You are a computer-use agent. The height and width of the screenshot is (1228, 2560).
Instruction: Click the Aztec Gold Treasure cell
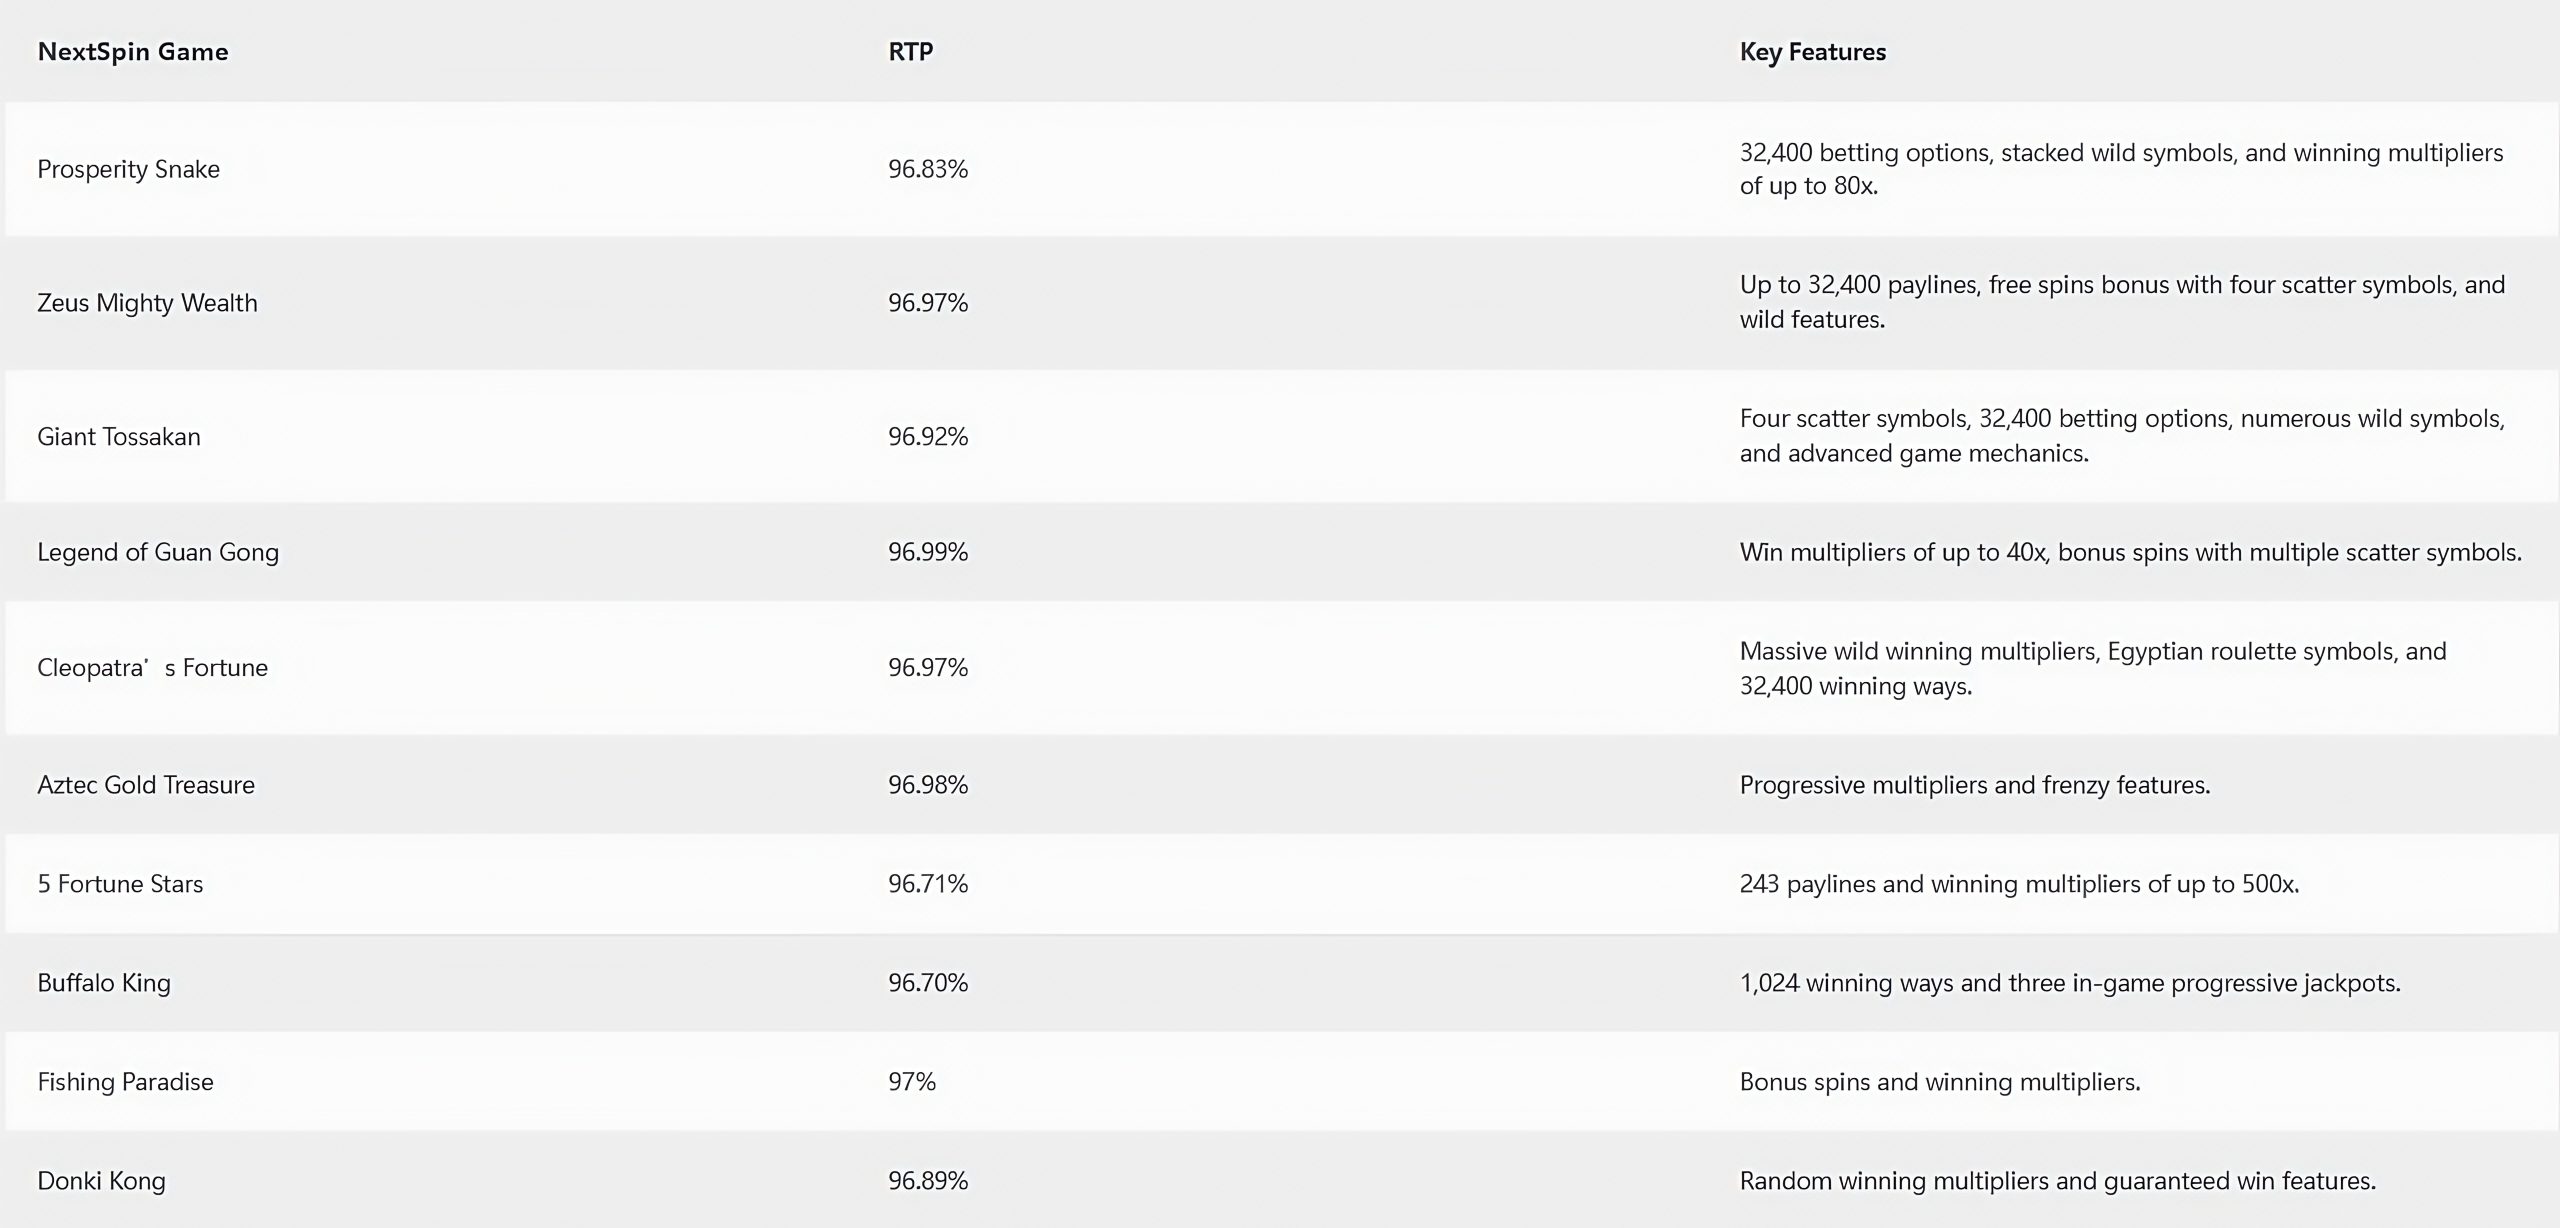(146, 785)
